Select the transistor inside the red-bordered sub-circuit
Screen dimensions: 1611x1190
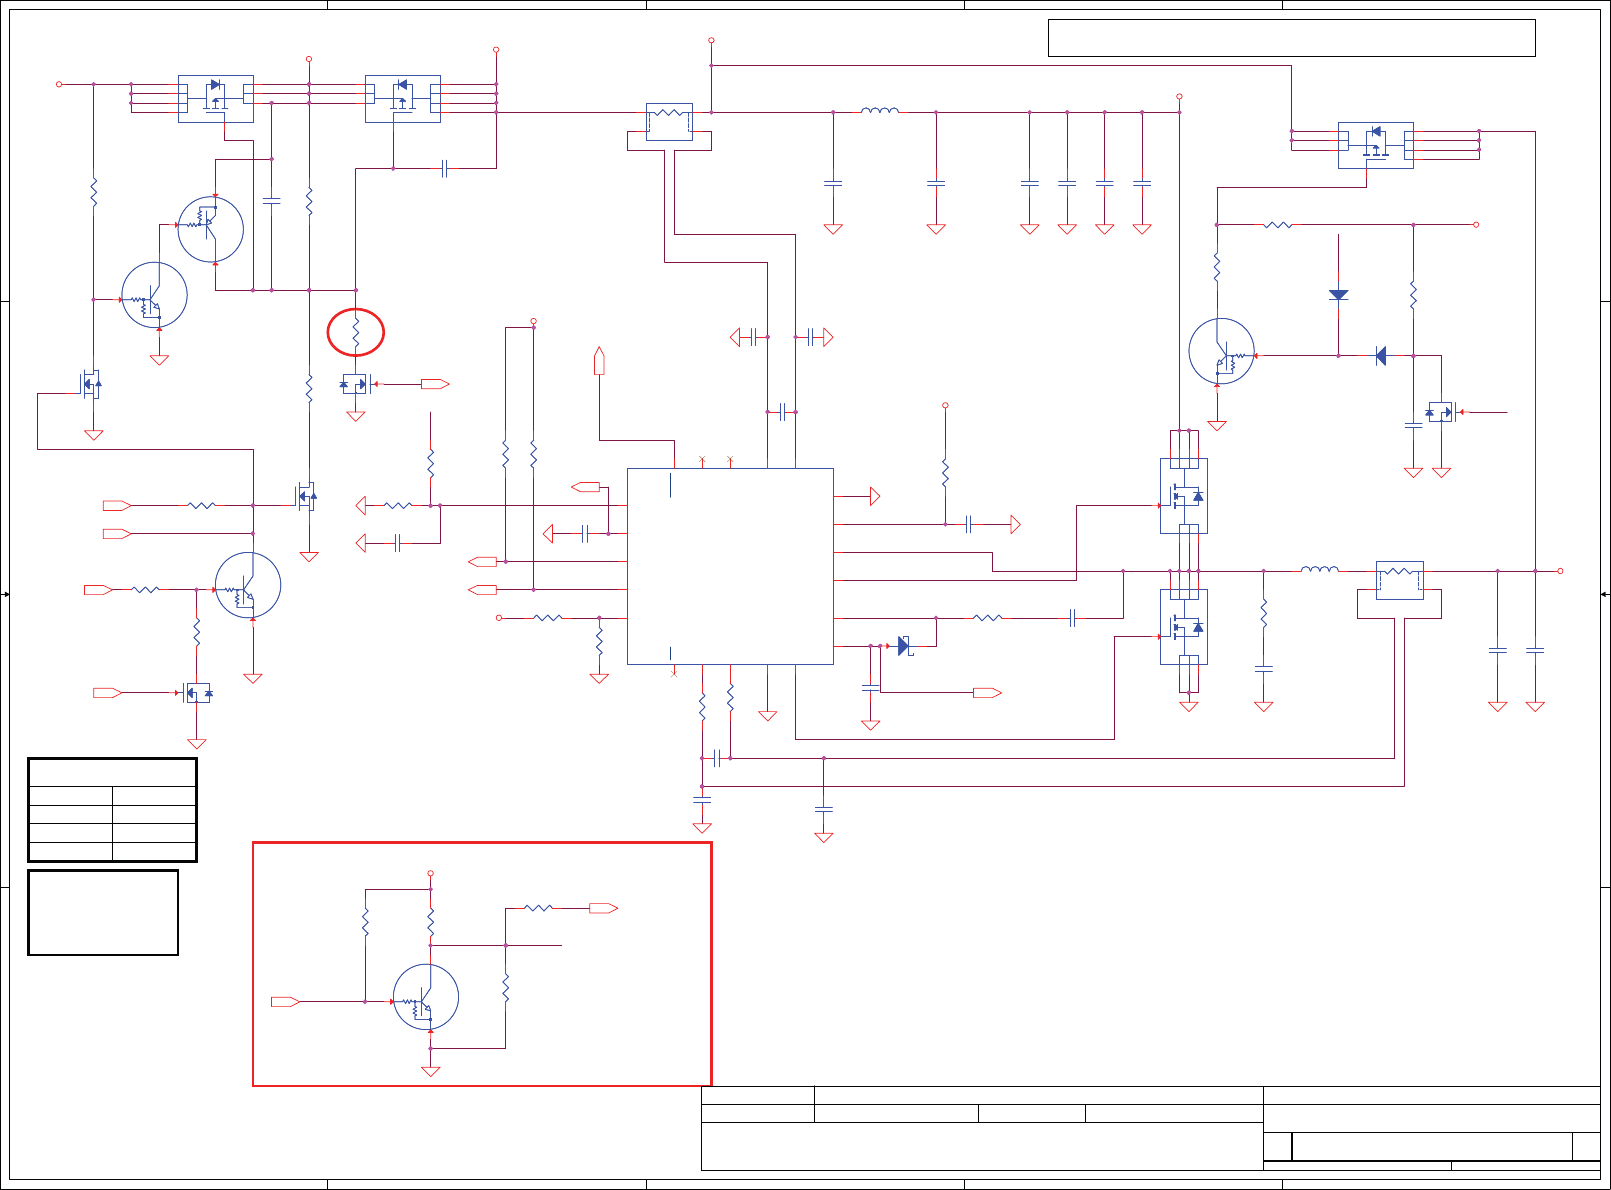(426, 997)
